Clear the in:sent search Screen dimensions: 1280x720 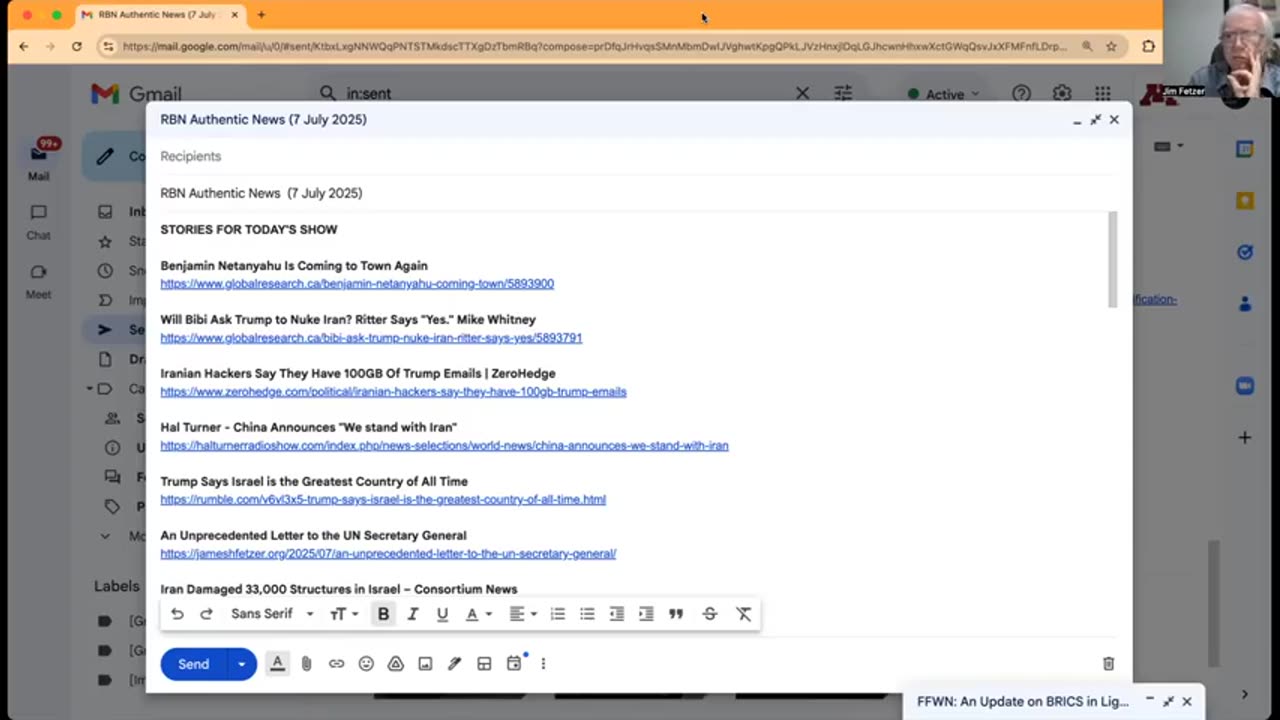pyautogui.click(x=802, y=93)
